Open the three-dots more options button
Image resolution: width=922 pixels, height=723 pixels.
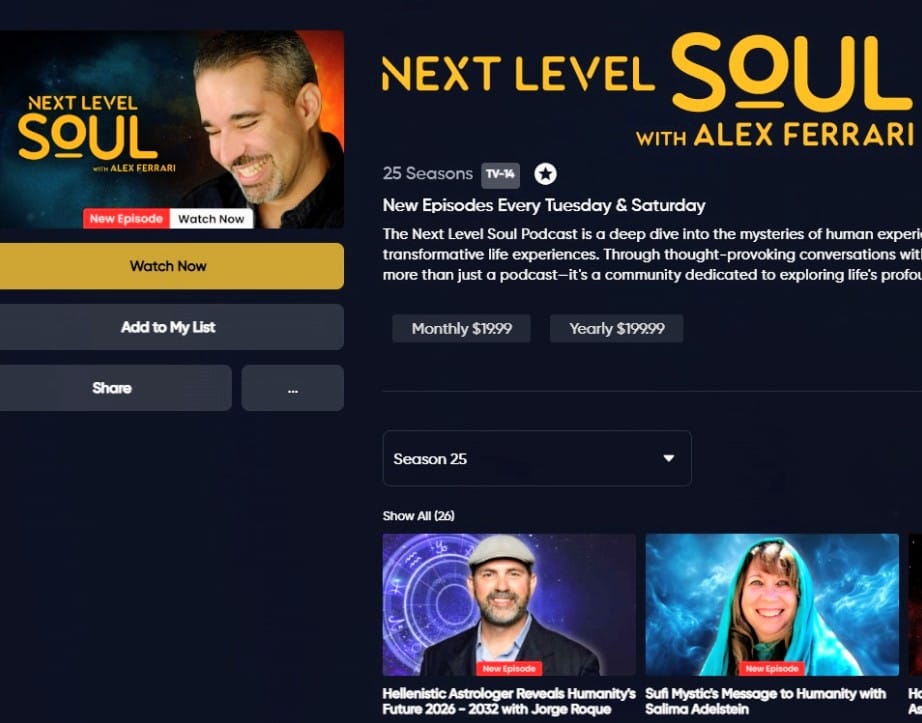tap(292, 388)
